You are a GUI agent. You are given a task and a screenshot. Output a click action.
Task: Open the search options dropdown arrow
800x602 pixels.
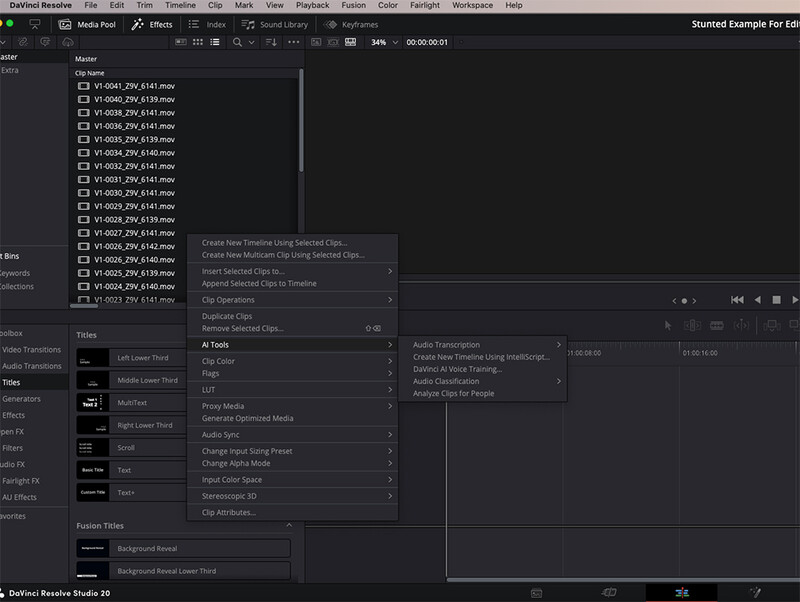click(252, 42)
